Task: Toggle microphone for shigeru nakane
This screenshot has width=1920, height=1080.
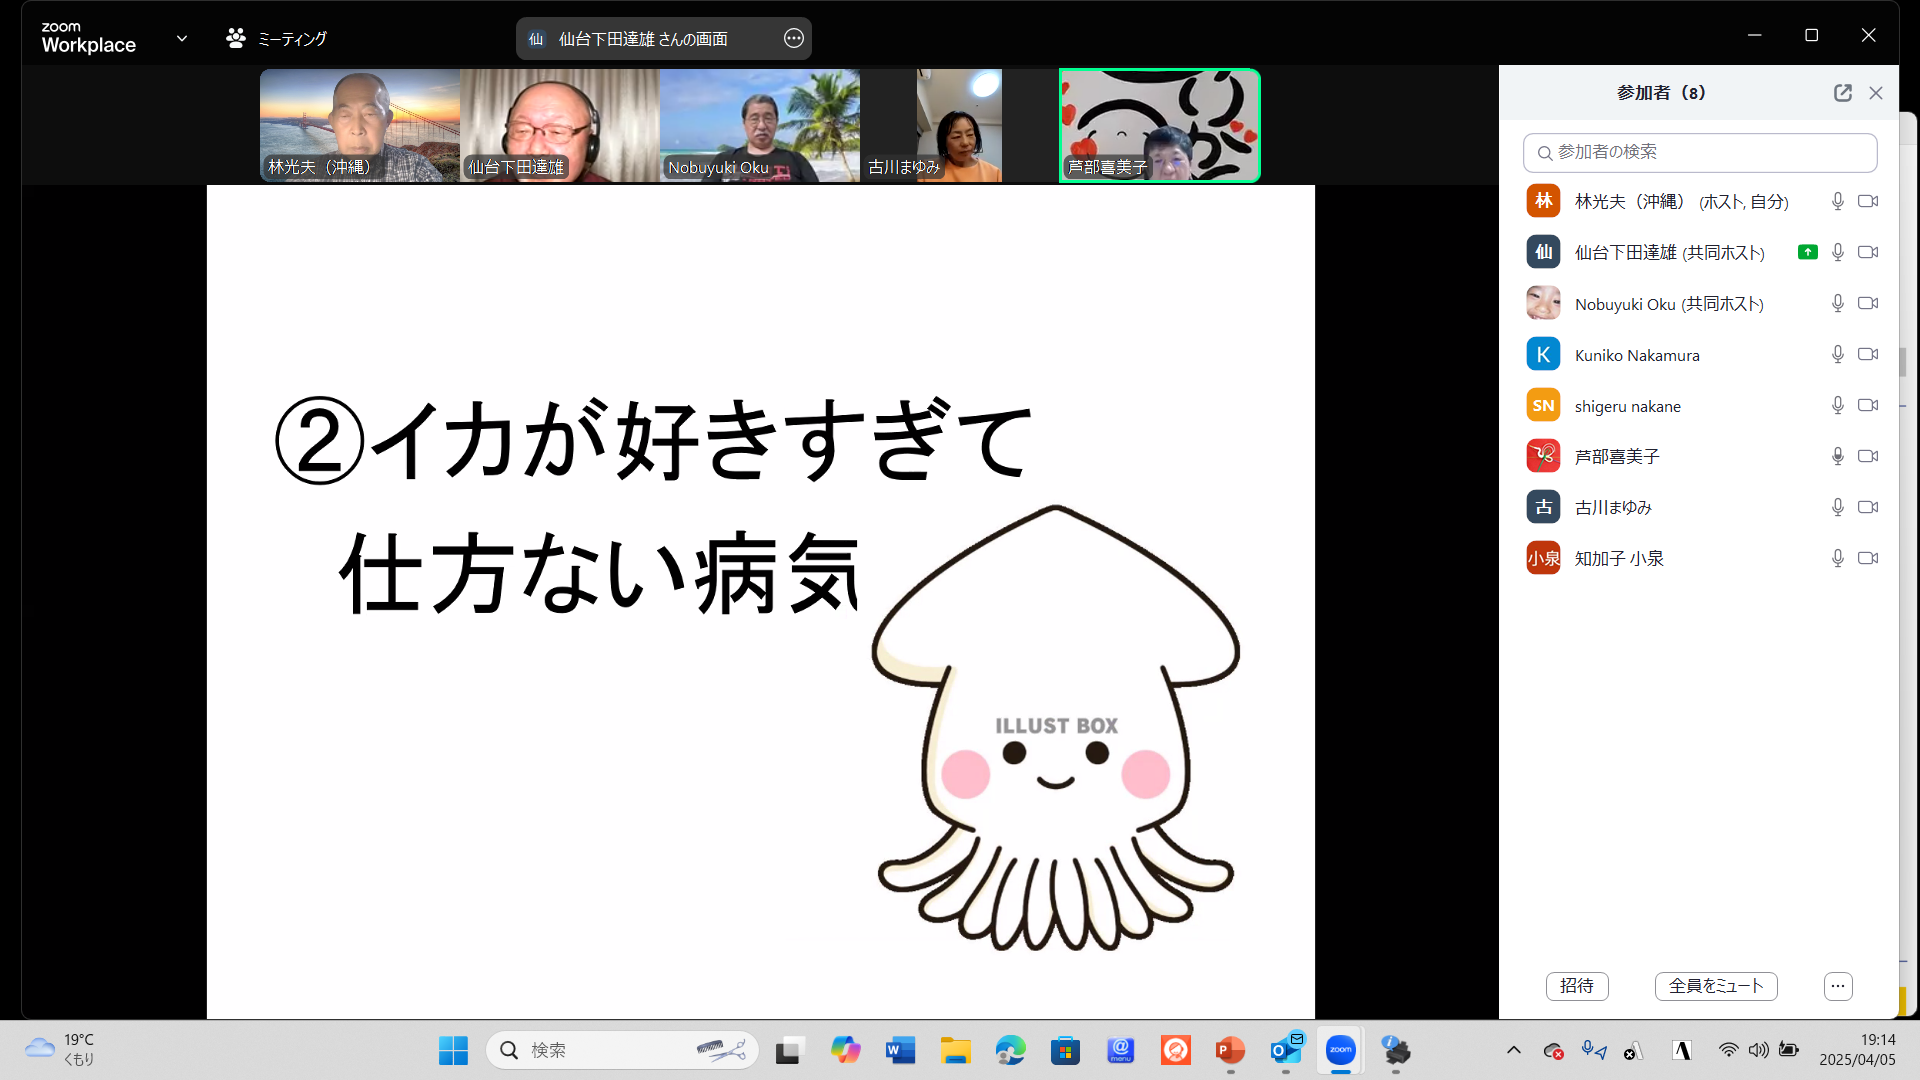Action: coord(1838,405)
